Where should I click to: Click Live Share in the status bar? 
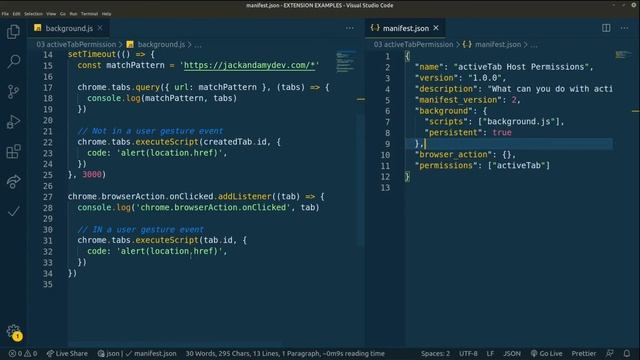(x=67, y=353)
